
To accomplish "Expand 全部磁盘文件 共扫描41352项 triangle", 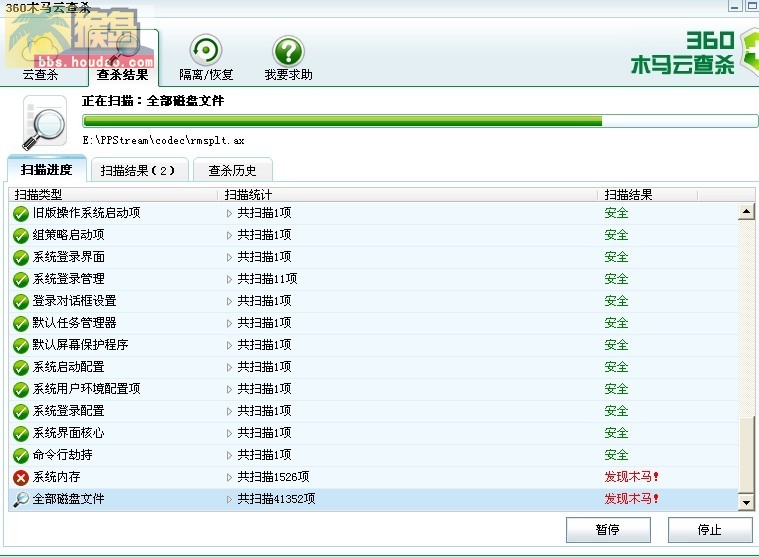I will pyautogui.click(x=229, y=499).
